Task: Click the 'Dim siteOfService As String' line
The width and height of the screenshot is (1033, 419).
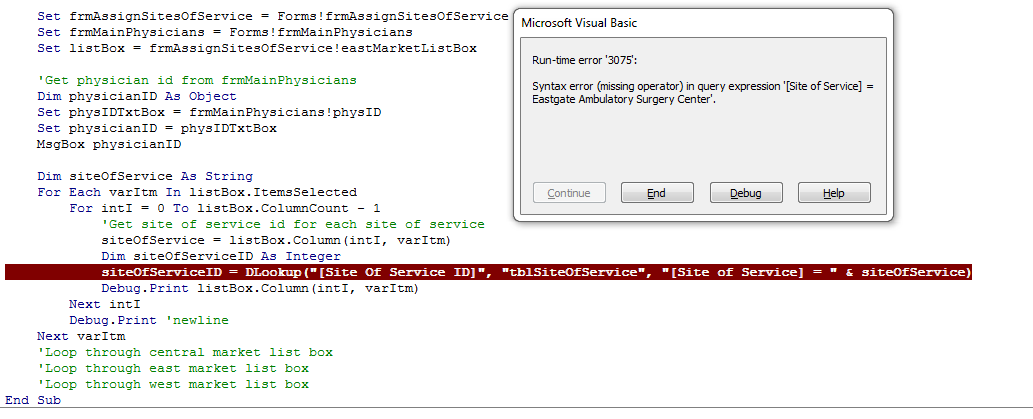Action: click(x=145, y=177)
